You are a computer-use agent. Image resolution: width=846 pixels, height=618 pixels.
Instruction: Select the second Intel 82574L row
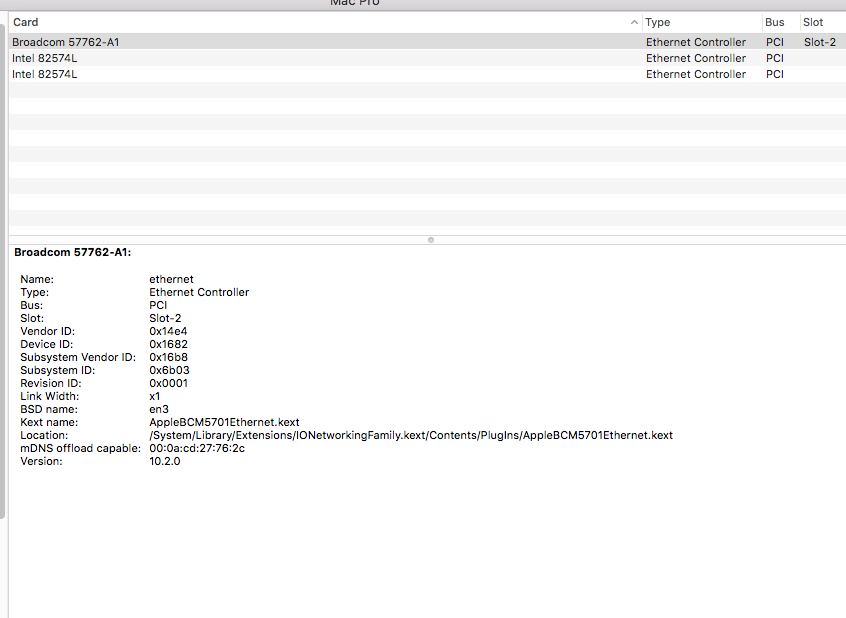(427, 74)
